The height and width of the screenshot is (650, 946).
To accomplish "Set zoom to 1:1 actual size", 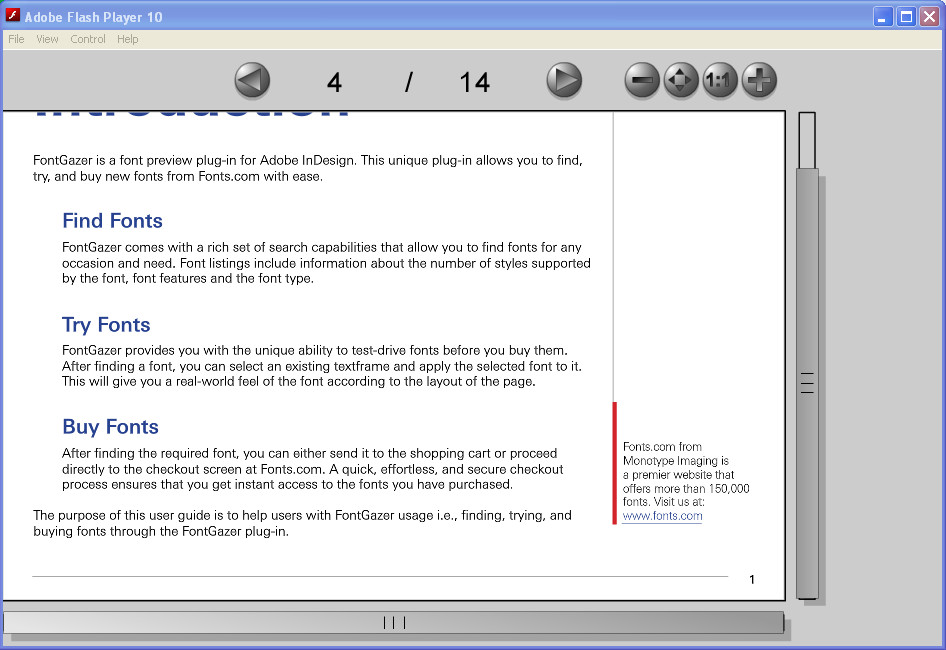I will tap(720, 80).
